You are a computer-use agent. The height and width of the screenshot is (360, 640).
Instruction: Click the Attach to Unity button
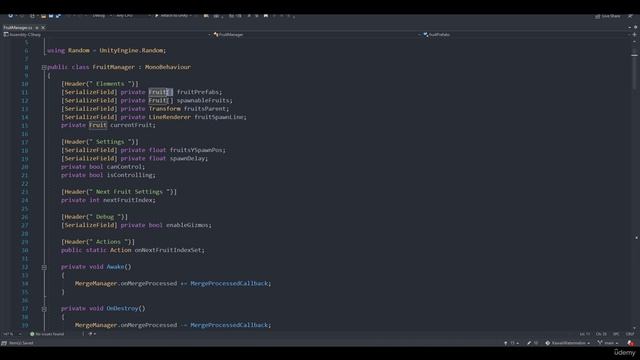click(173, 16)
